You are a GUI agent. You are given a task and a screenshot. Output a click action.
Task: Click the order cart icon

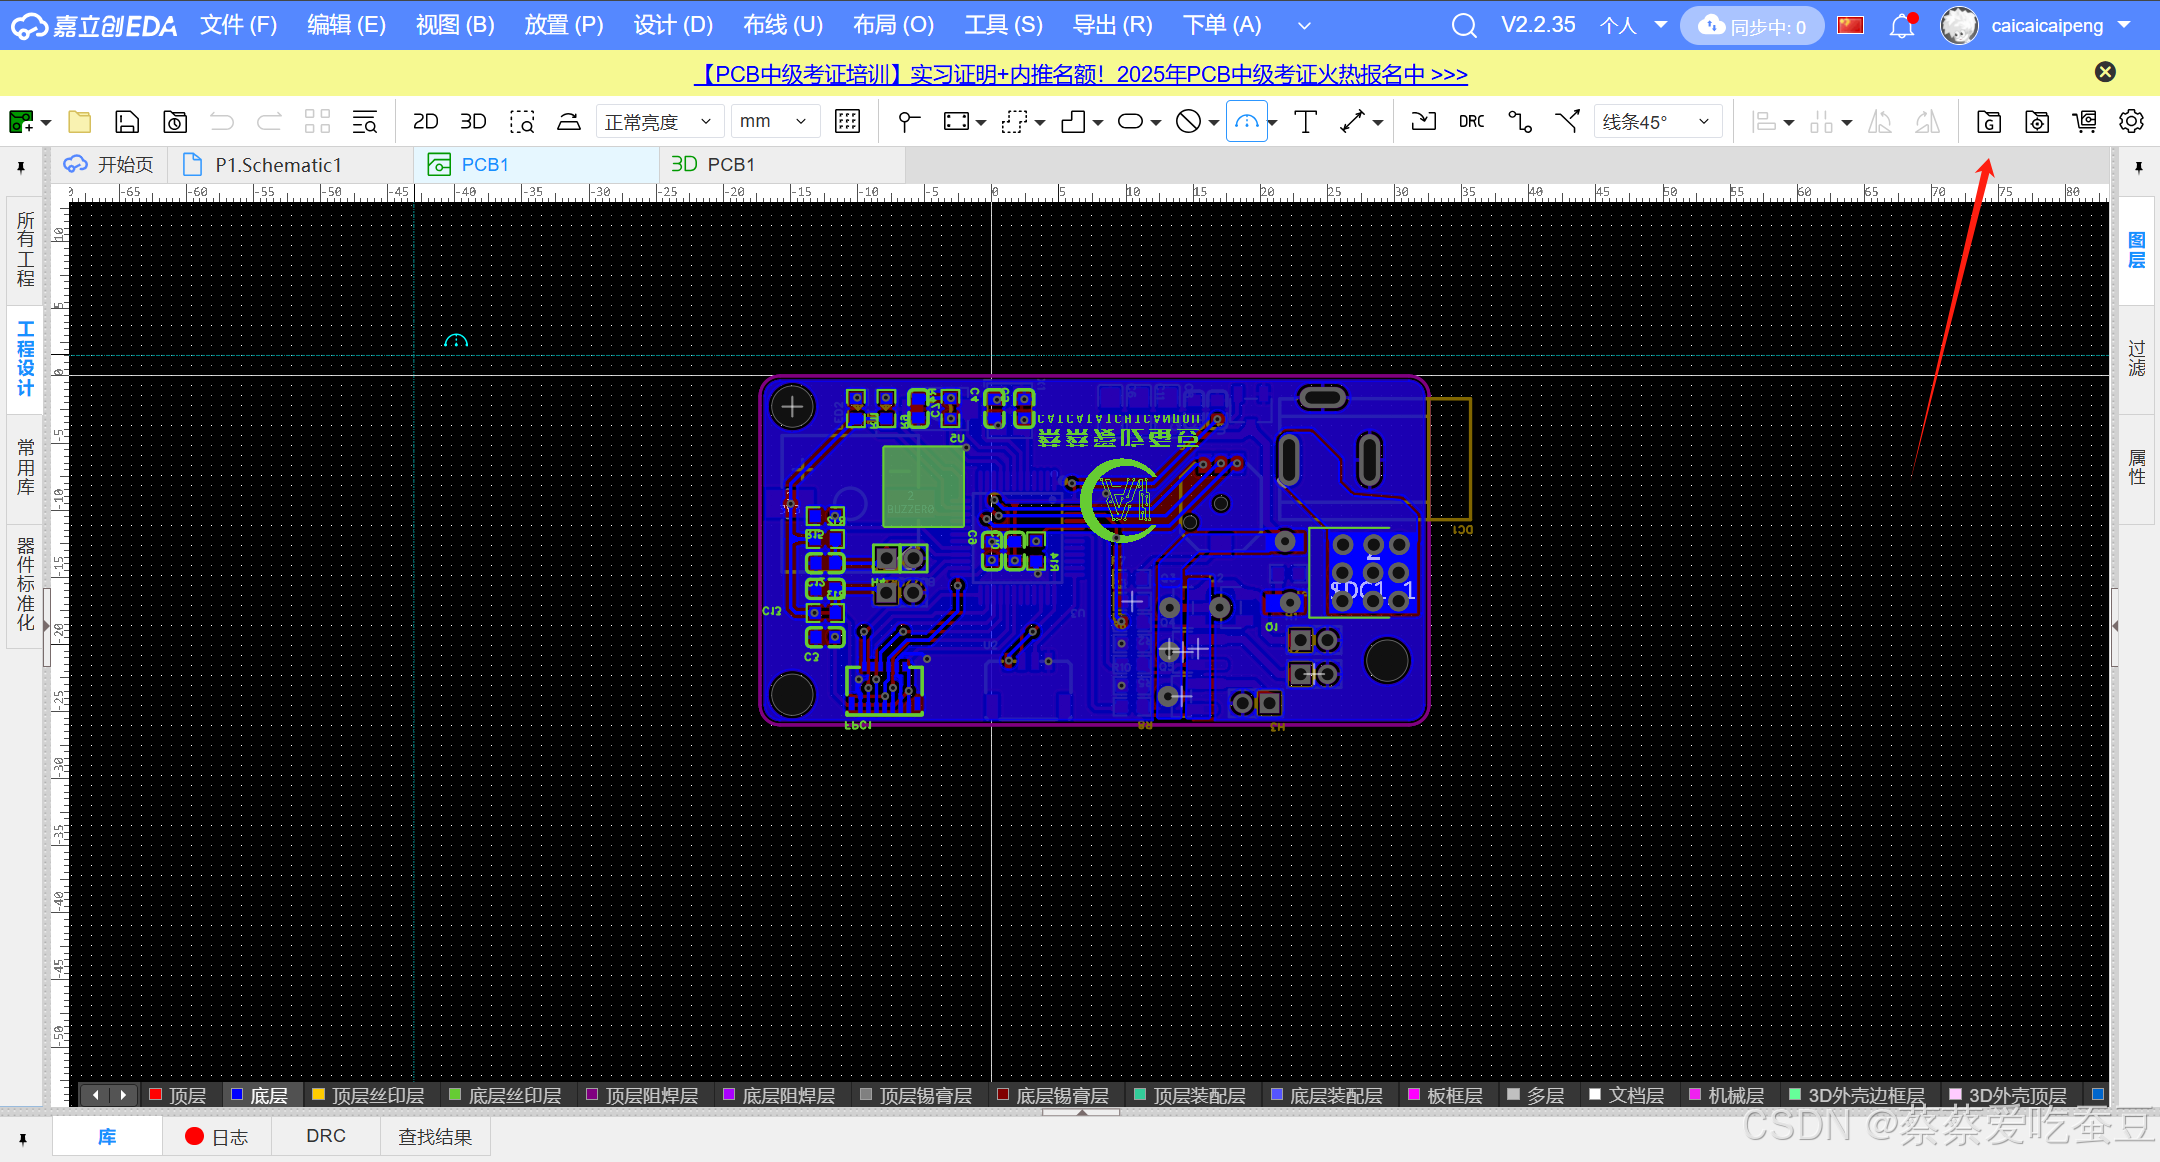[x=2084, y=122]
